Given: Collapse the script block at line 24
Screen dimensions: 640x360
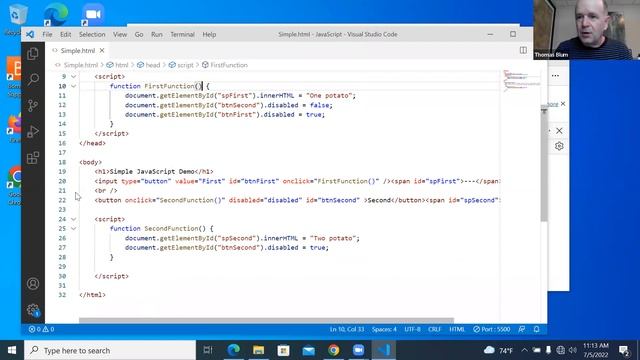Looking at the screenshot, I should 73,219.
